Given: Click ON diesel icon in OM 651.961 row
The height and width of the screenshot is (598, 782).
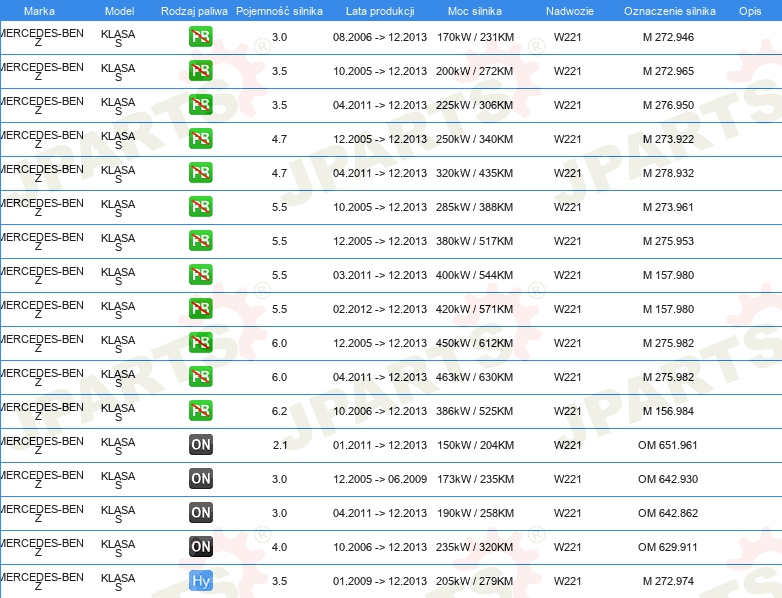Looking at the screenshot, I should pyautogui.click(x=201, y=444).
